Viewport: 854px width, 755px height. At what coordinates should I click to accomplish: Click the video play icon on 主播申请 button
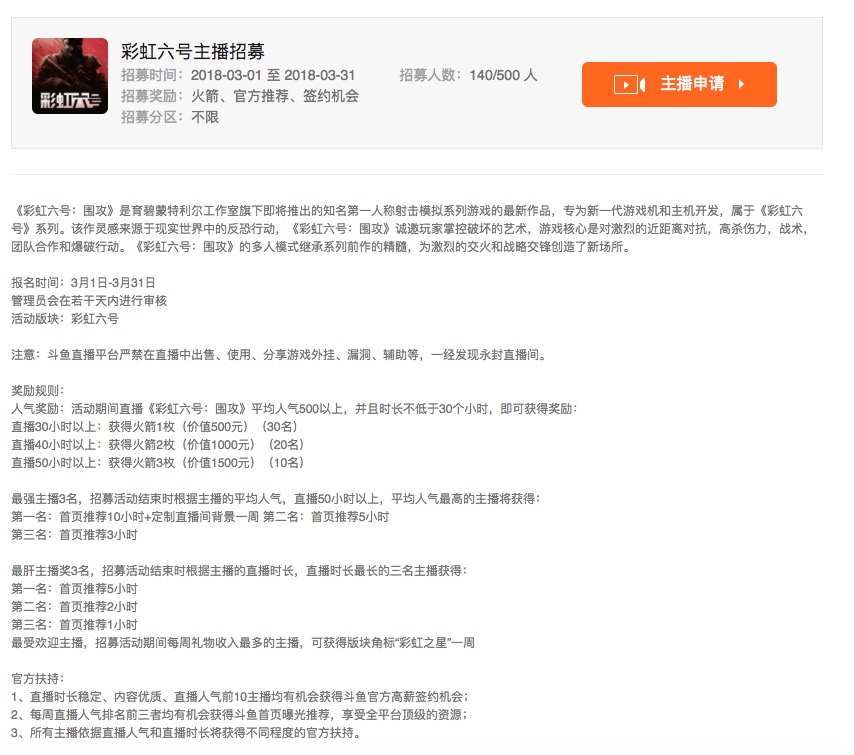[x=624, y=84]
